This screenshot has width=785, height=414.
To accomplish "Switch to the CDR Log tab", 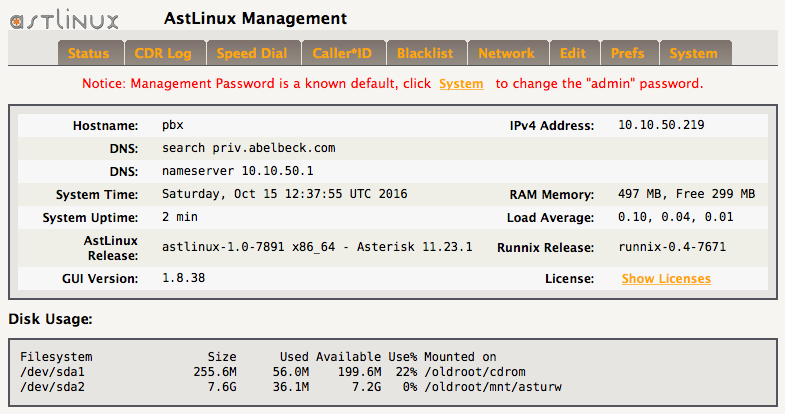I will tap(163, 53).
